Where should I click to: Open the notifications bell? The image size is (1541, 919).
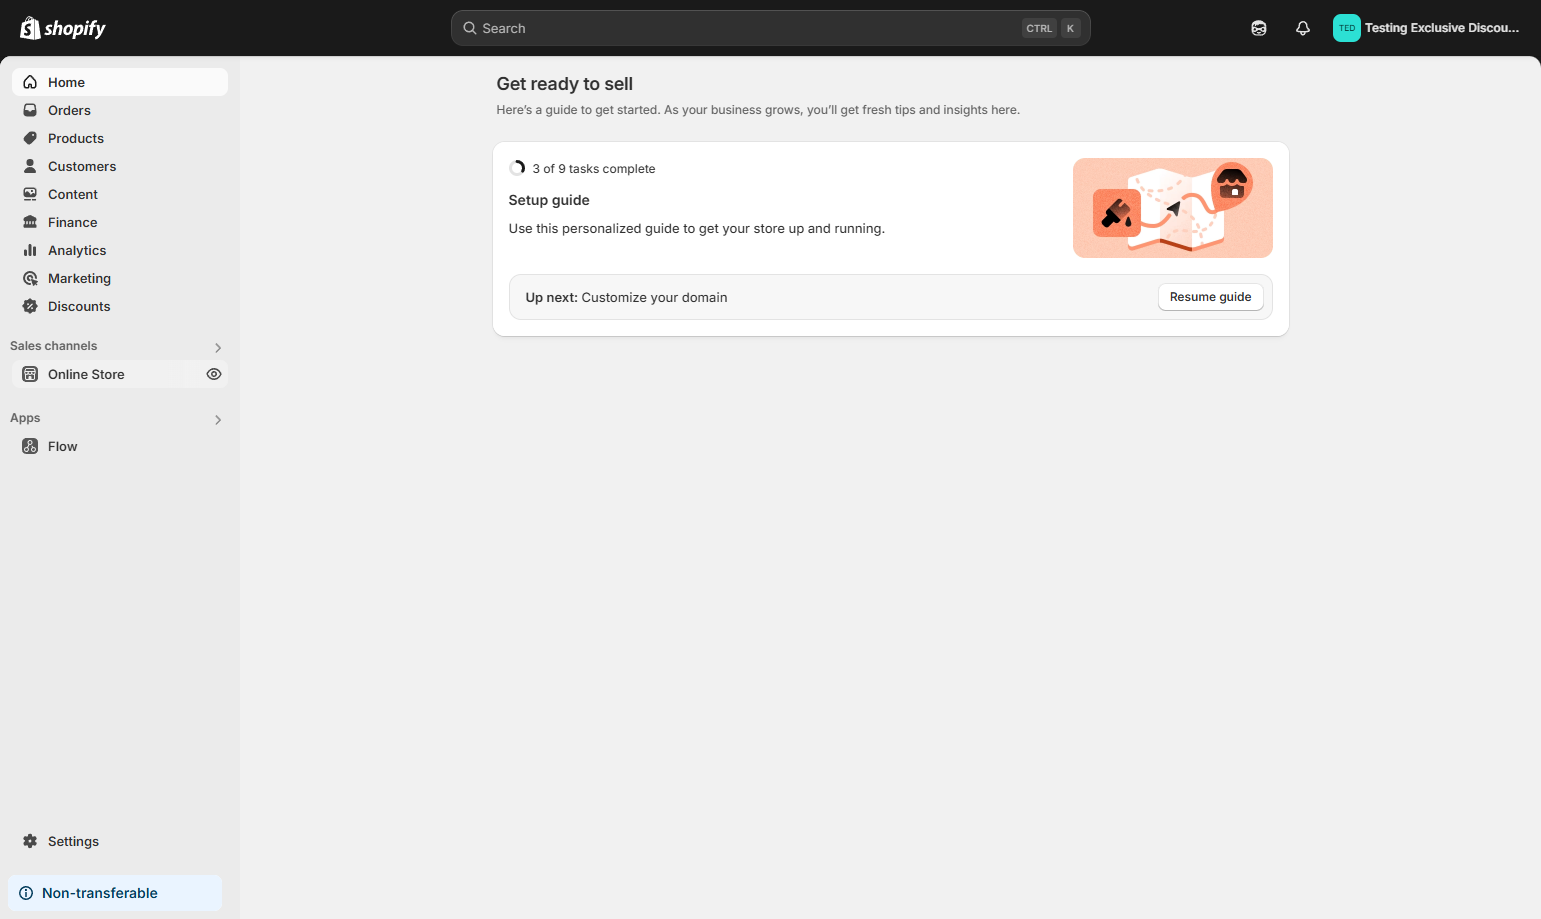coord(1302,28)
